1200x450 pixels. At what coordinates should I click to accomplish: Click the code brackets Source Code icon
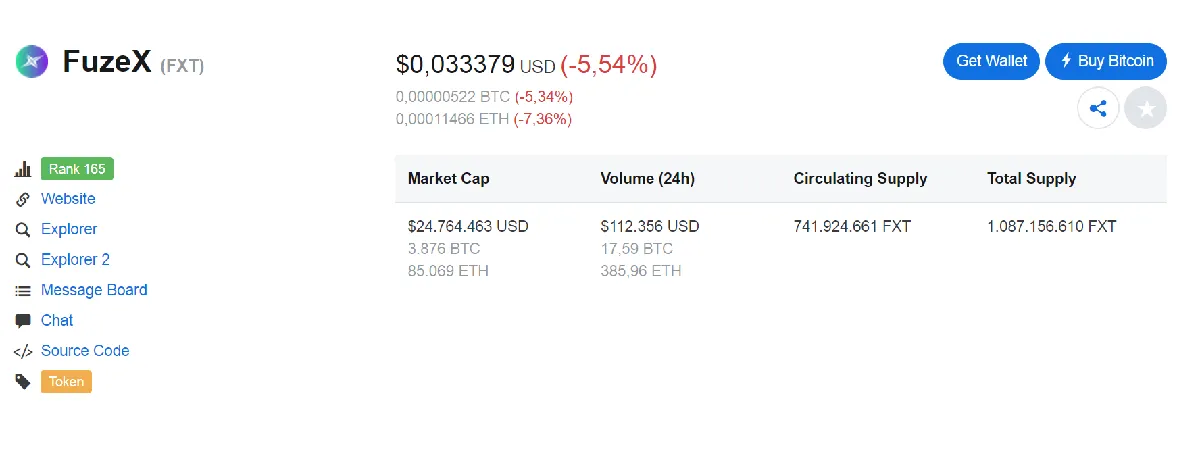click(23, 351)
